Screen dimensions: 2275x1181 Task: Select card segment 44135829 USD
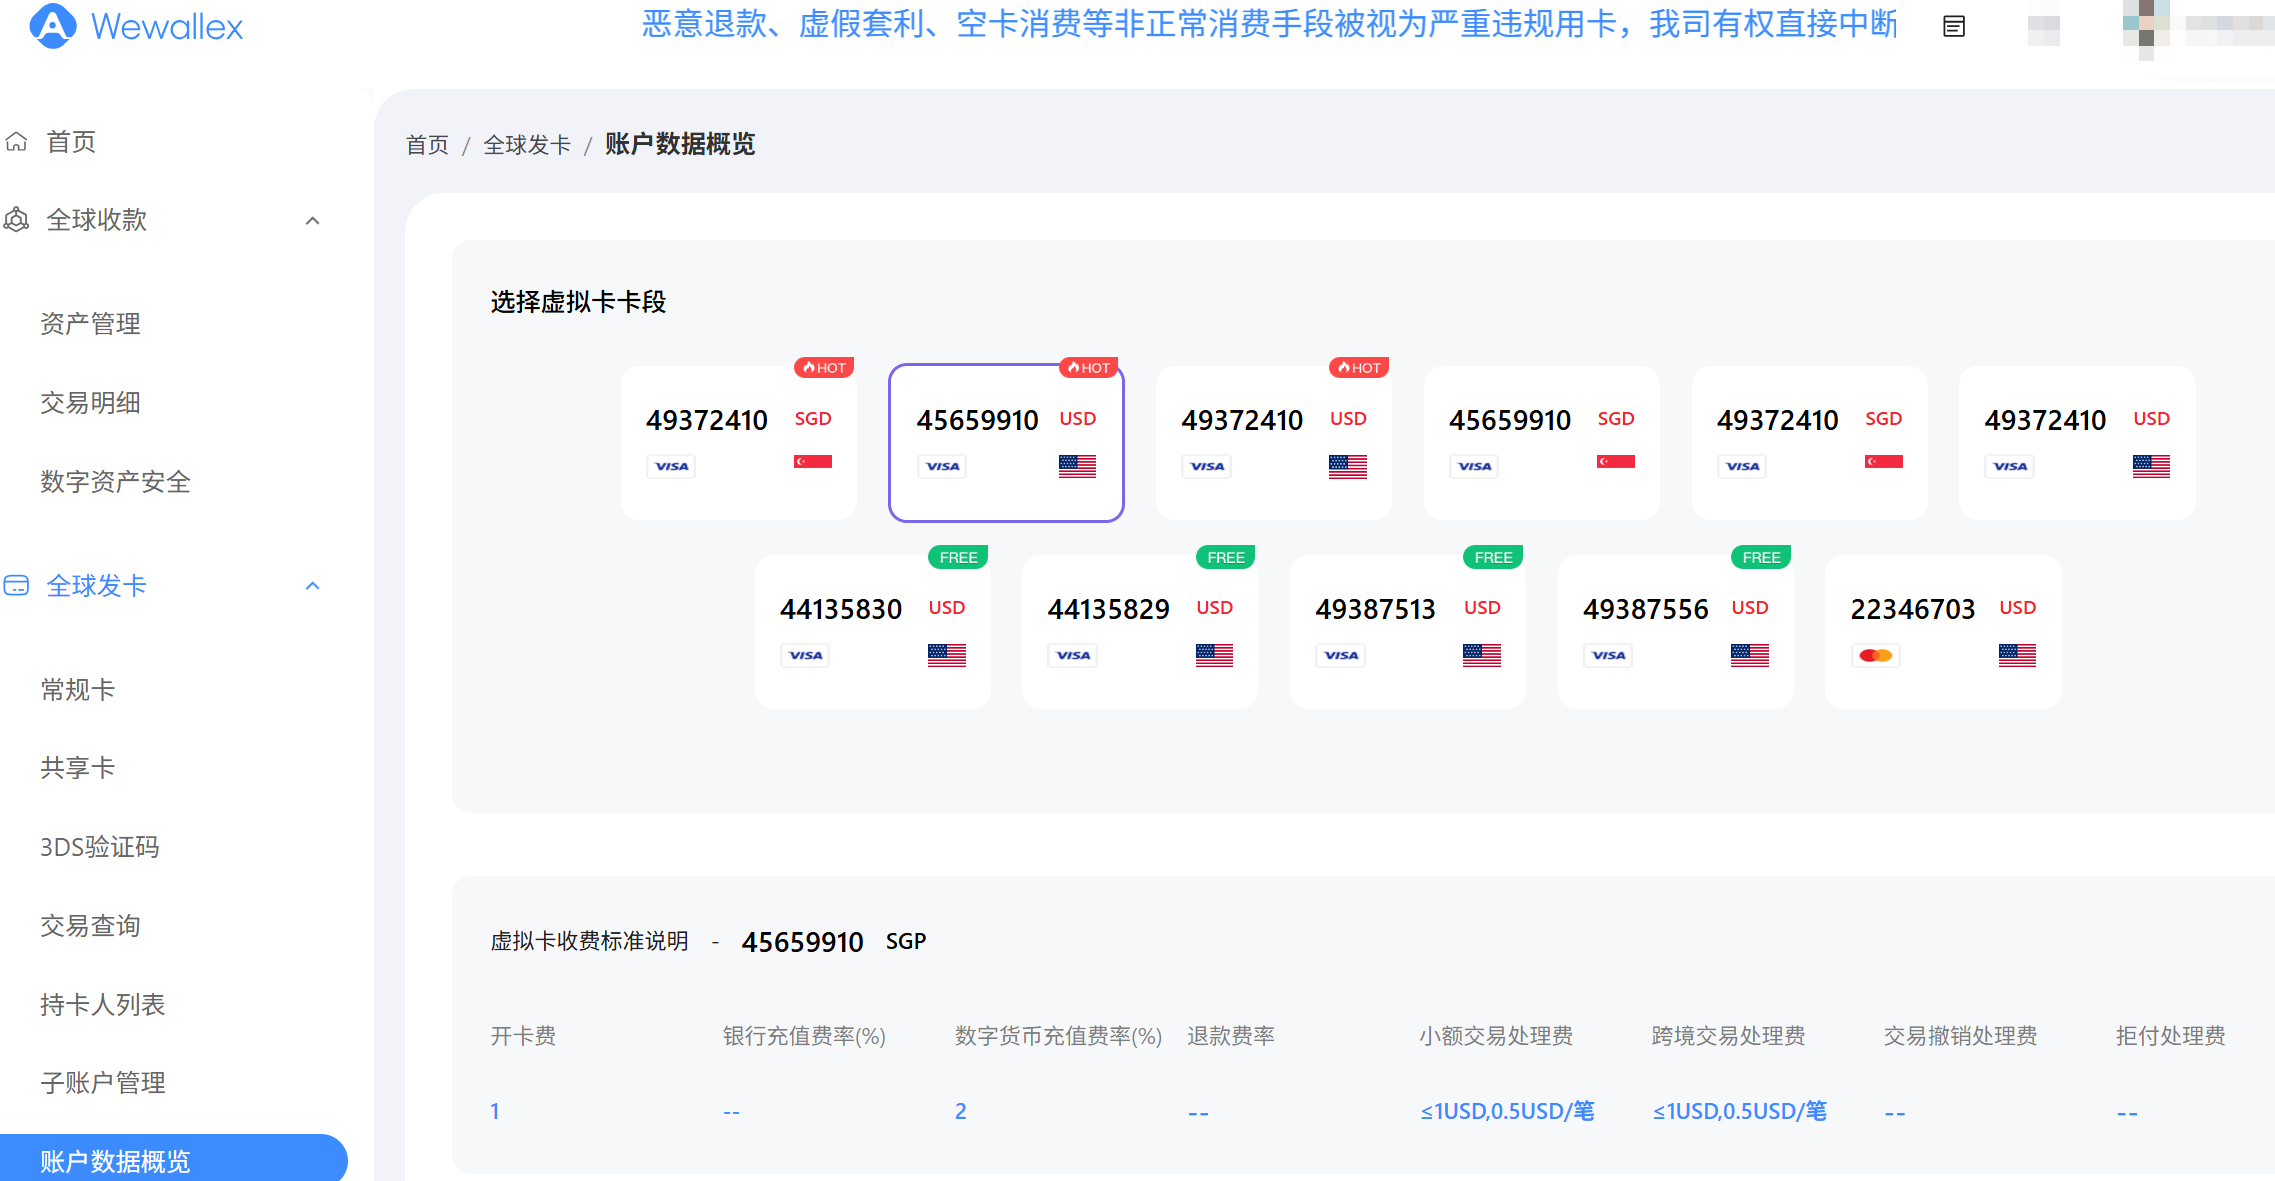coord(1139,632)
